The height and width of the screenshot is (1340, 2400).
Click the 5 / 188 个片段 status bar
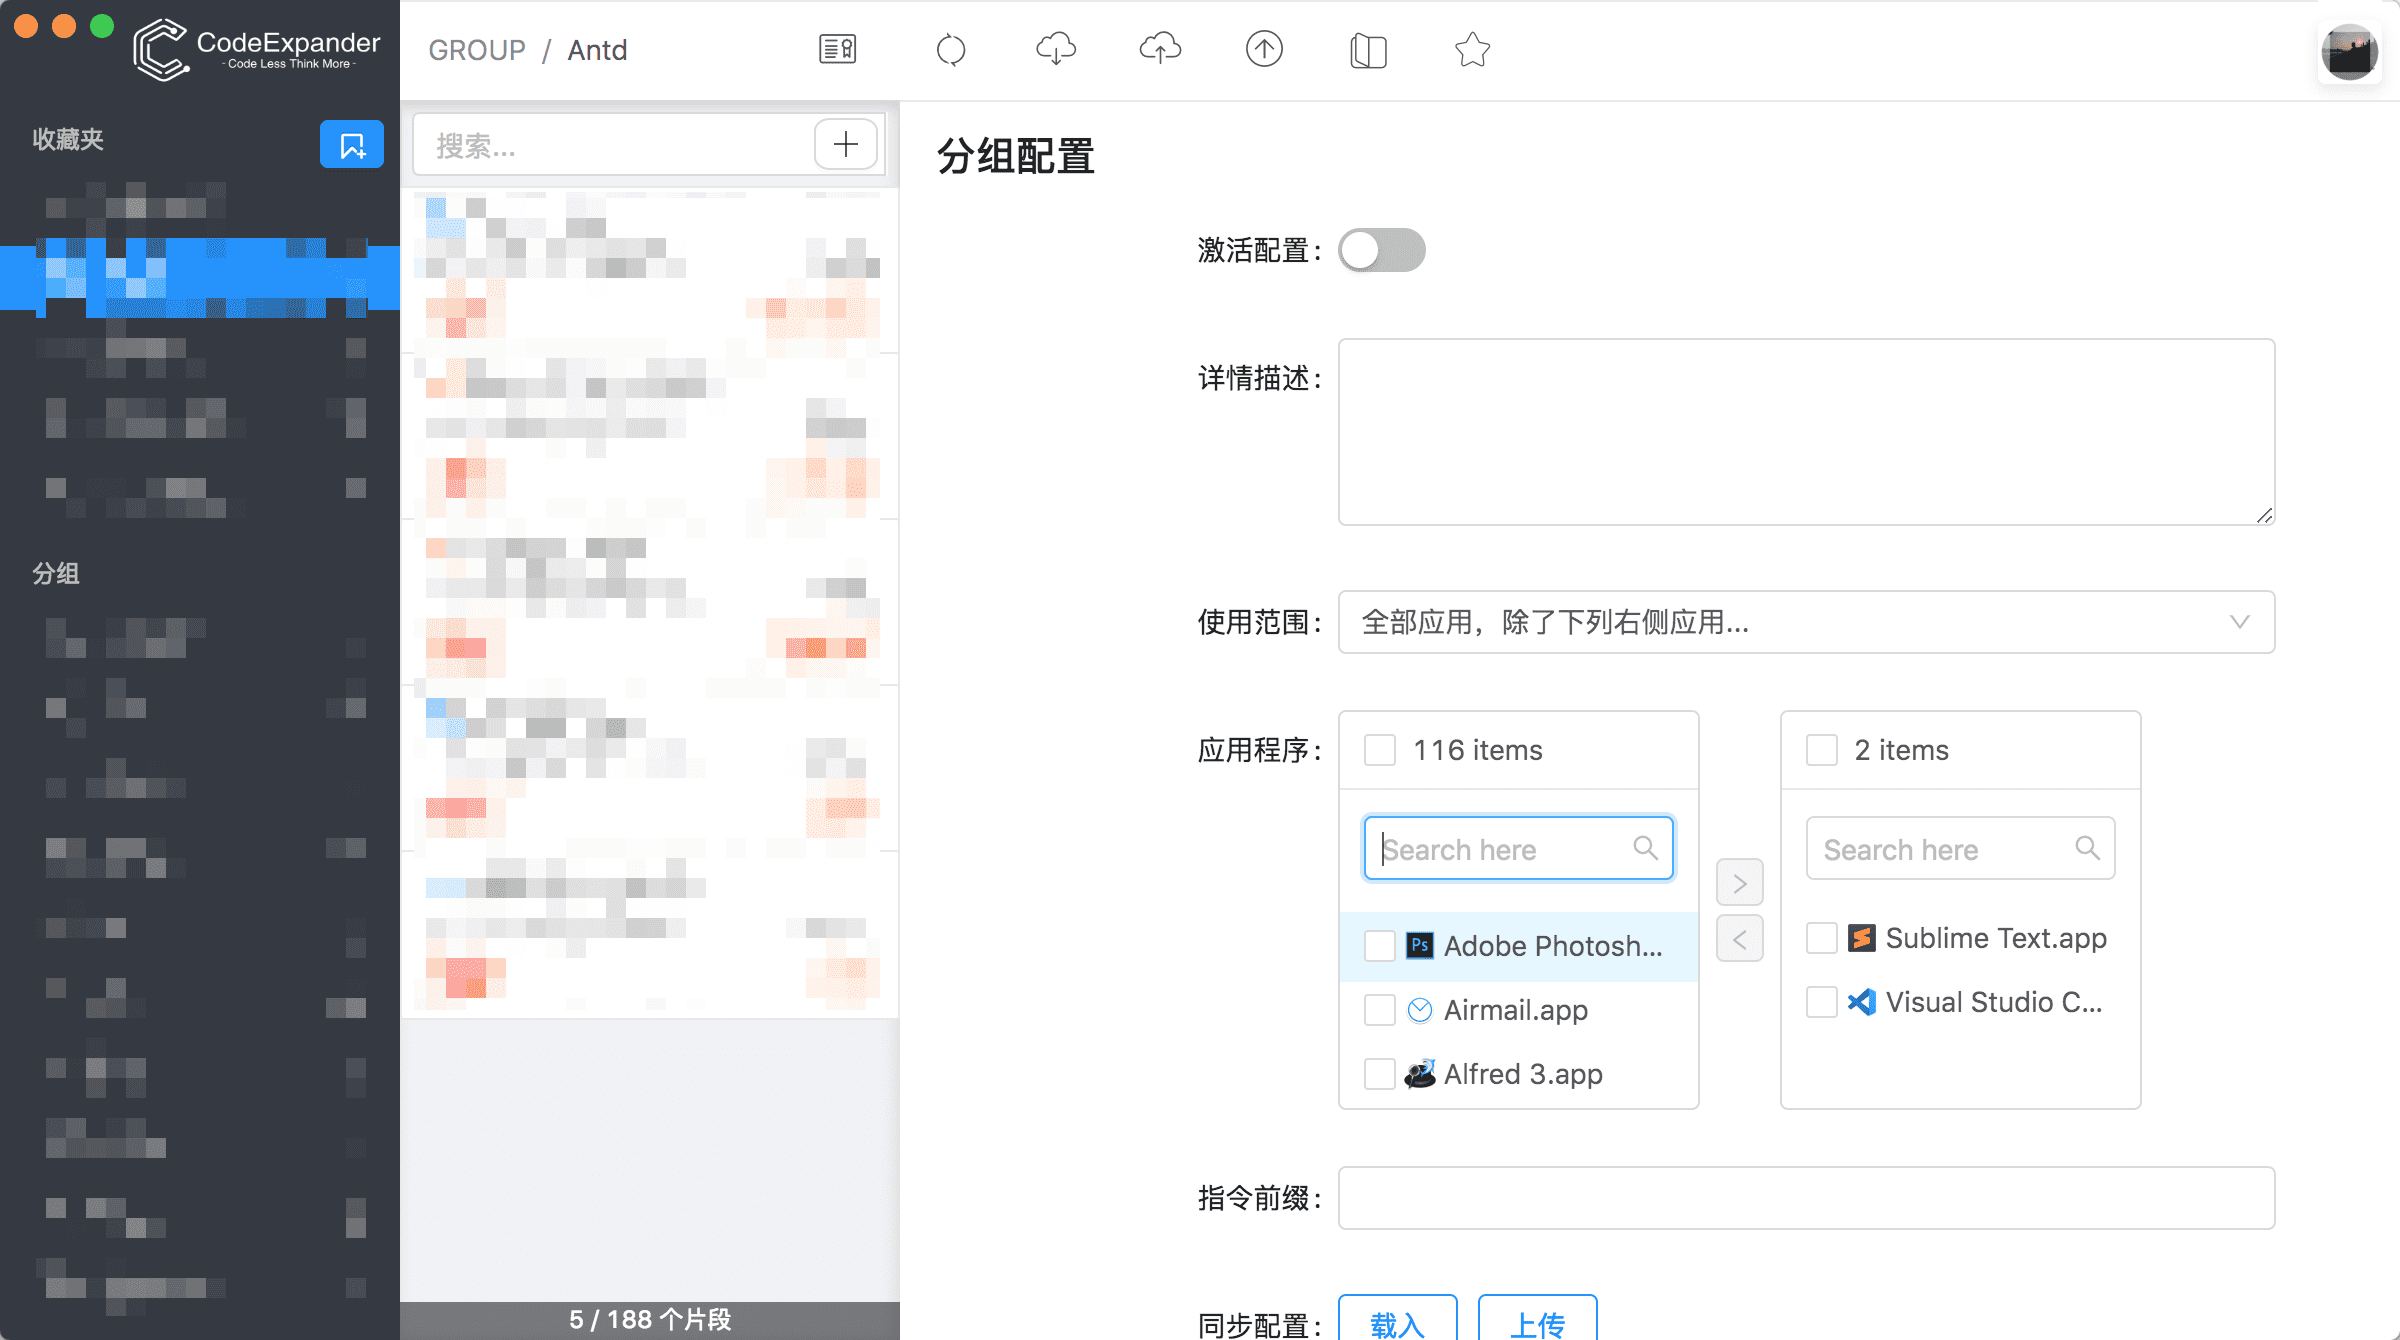pyautogui.click(x=650, y=1320)
